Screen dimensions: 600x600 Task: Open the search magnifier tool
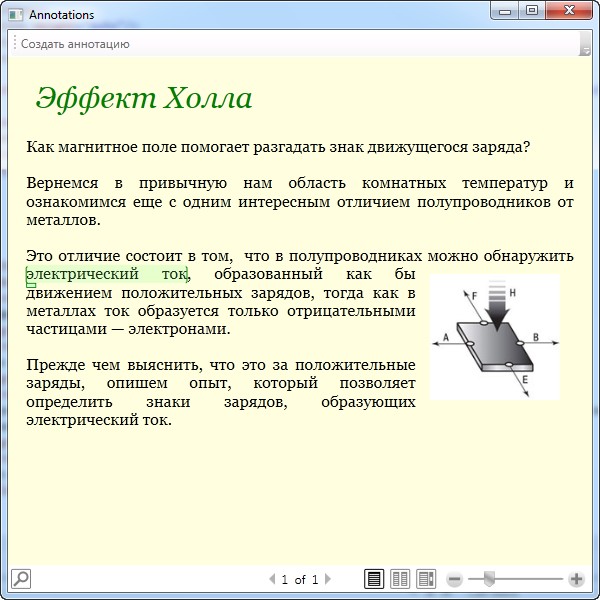tap(21, 579)
